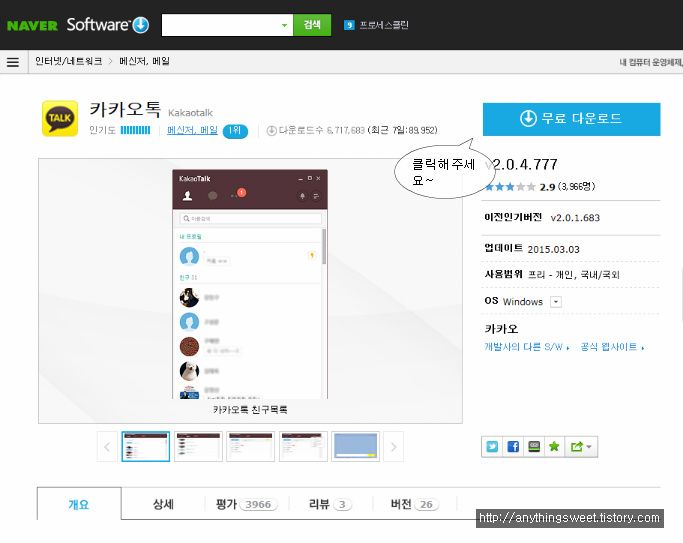Add to favorites with green star icon
683x543 pixels.
(554, 447)
